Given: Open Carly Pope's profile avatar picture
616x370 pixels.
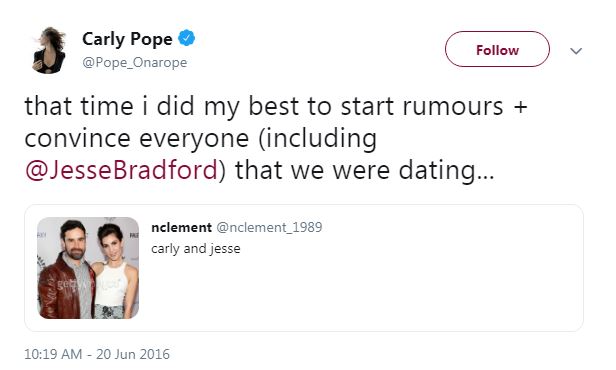Looking at the screenshot, I should point(49,50).
